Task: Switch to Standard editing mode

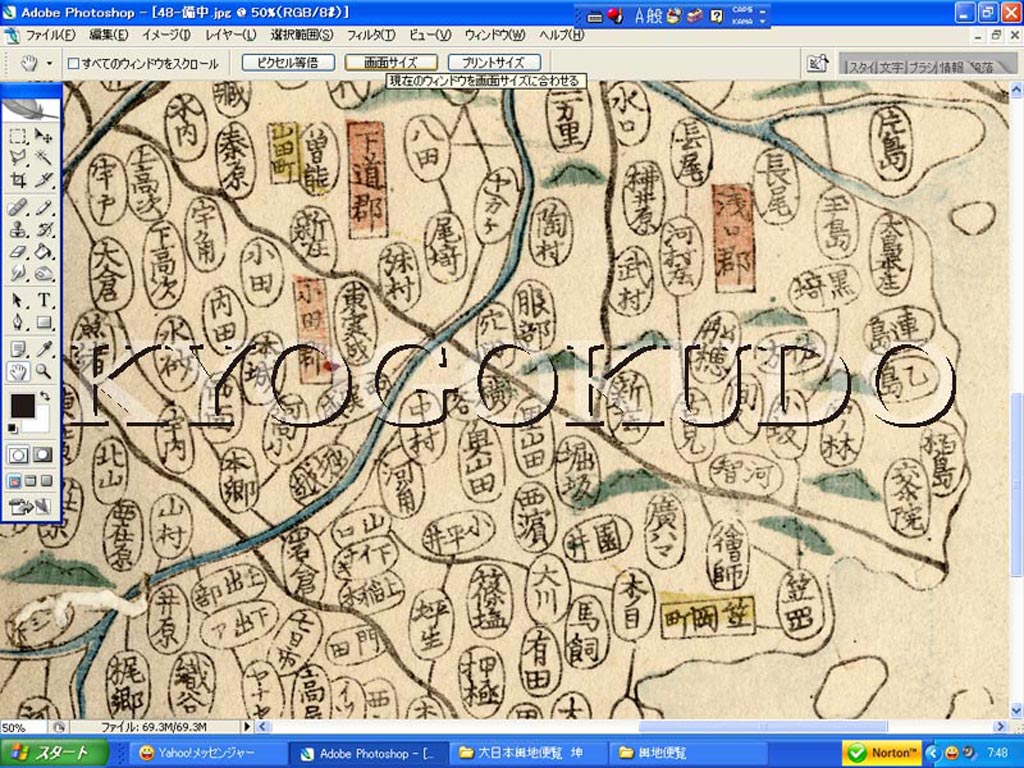Action: point(18,455)
